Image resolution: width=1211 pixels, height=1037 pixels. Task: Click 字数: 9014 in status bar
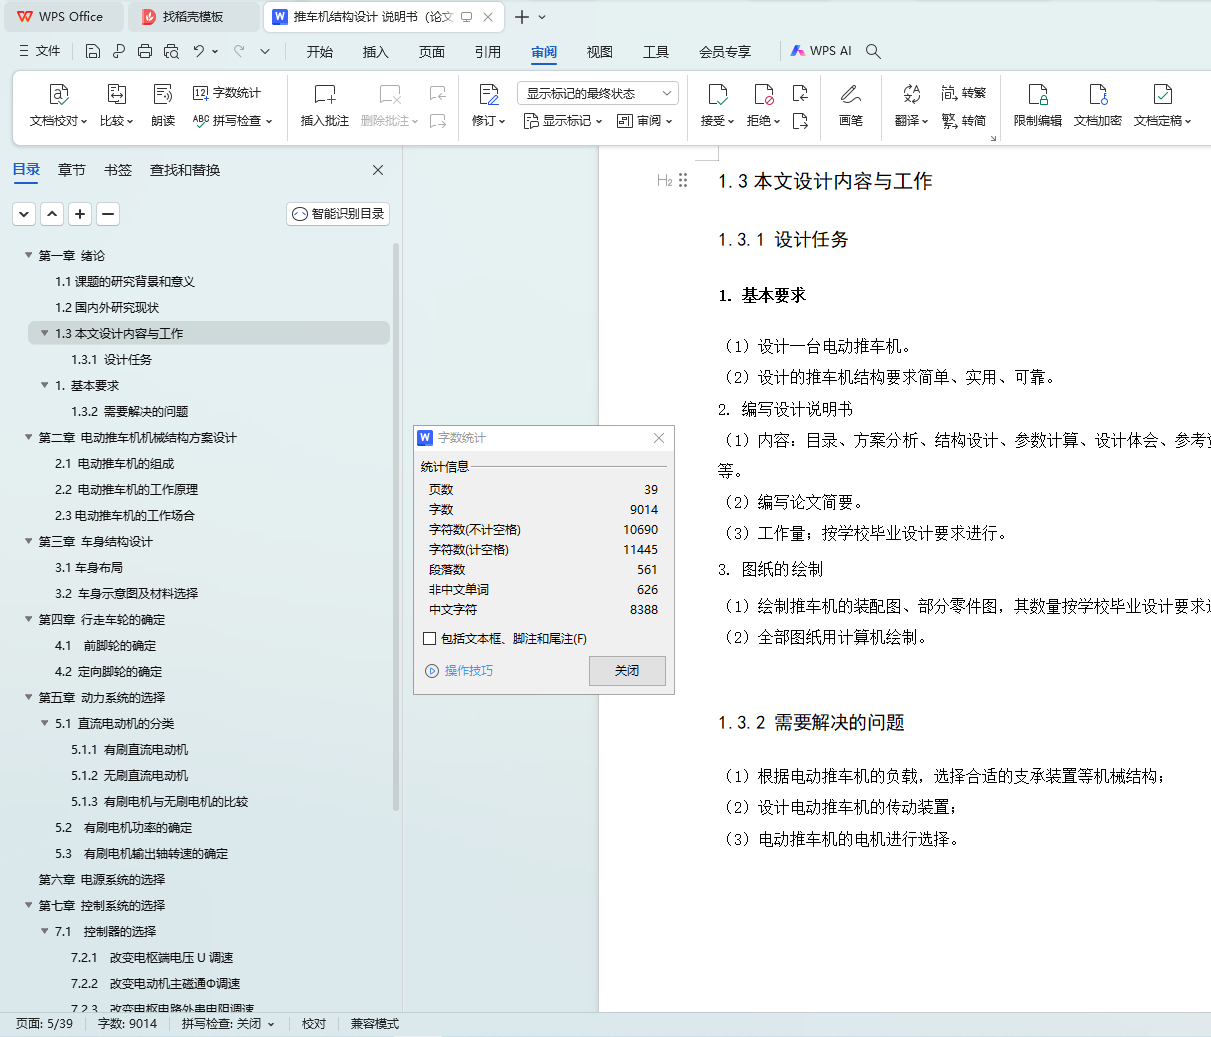(127, 1024)
